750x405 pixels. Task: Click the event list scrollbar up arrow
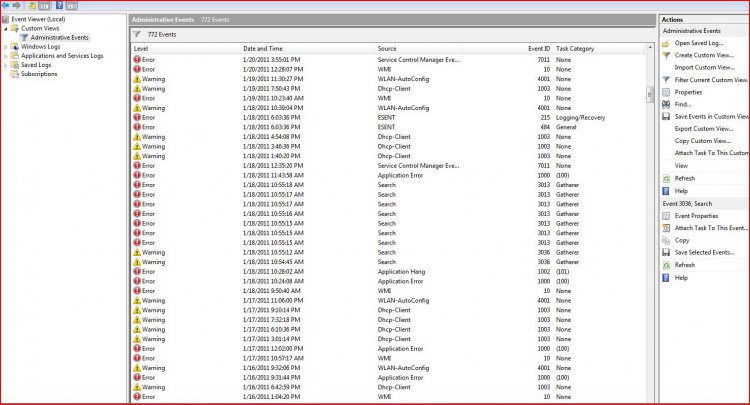(650, 48)
